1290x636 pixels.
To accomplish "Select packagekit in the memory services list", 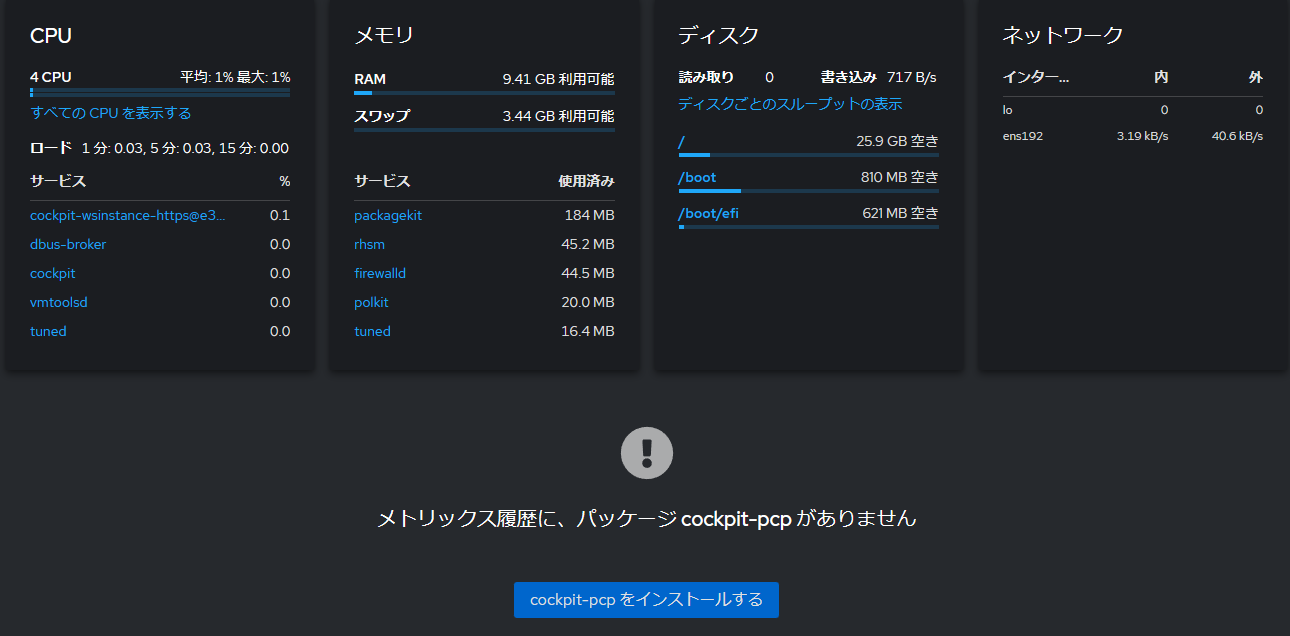I will tap(382, 214).
